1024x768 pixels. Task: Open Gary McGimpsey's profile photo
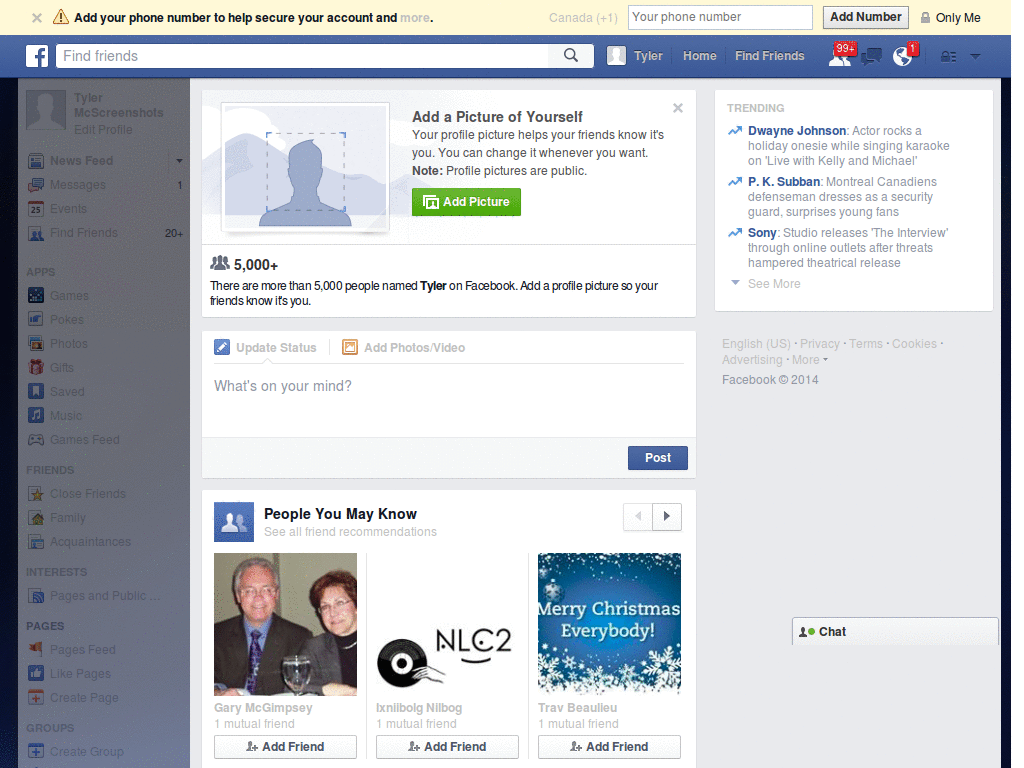pyautogui.click(x=285, y=624)
